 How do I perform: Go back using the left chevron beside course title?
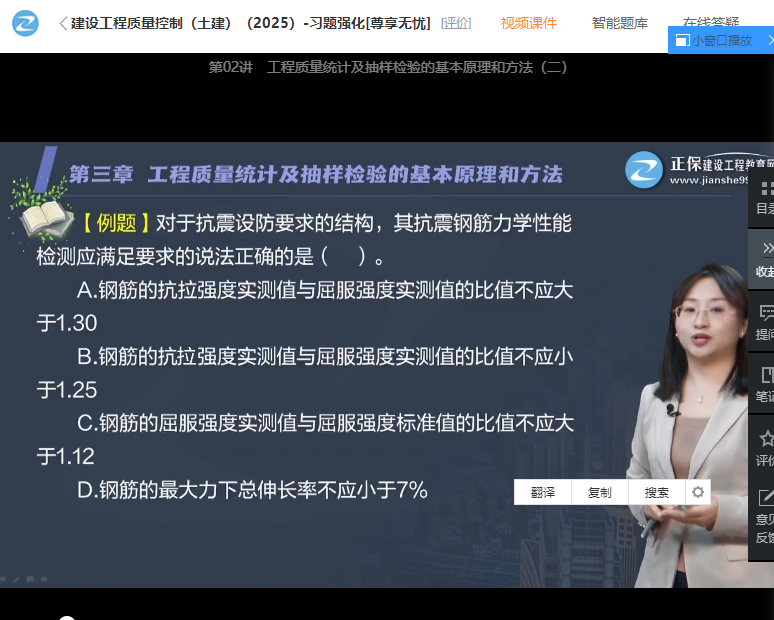tap(63, 23)
